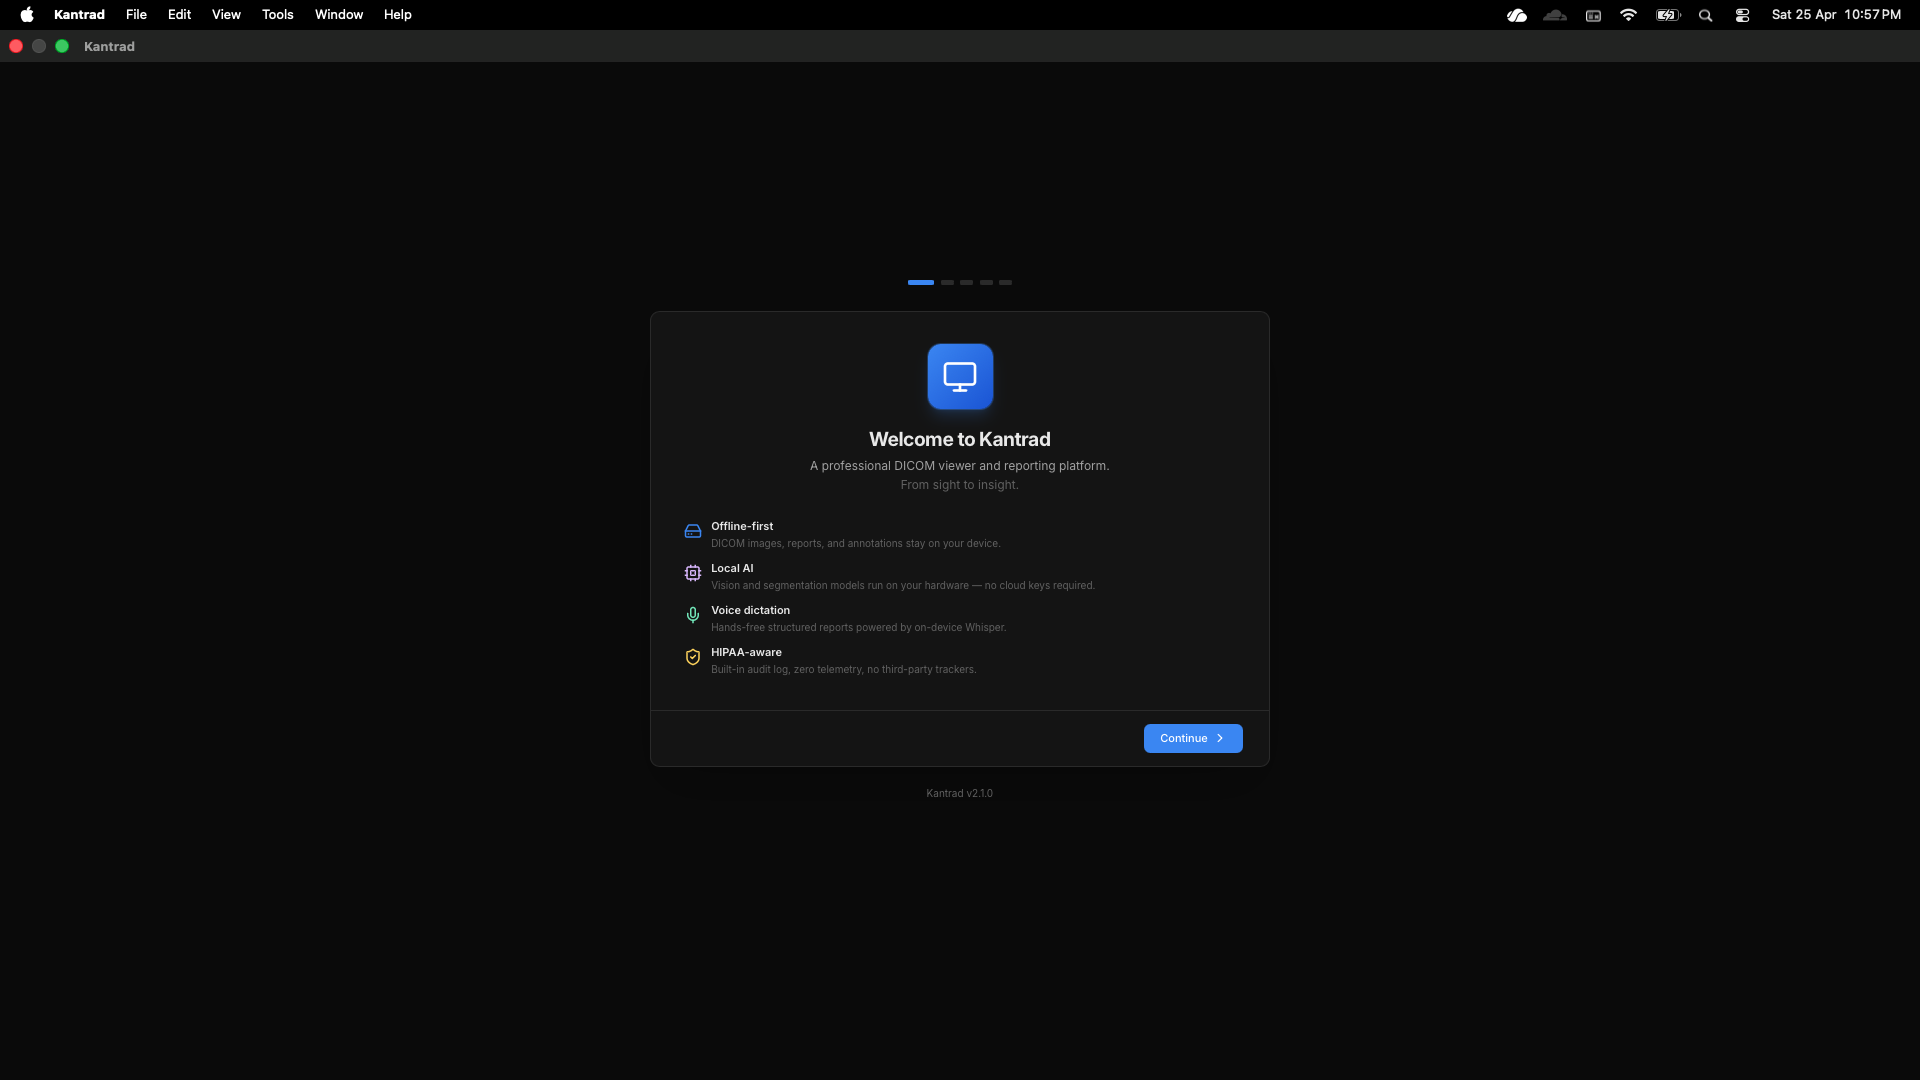This screenshot has width=1920, height=1080.
Task: Click the Local AI chip icon
Action: pyautogui.click(x=693, y=573)
